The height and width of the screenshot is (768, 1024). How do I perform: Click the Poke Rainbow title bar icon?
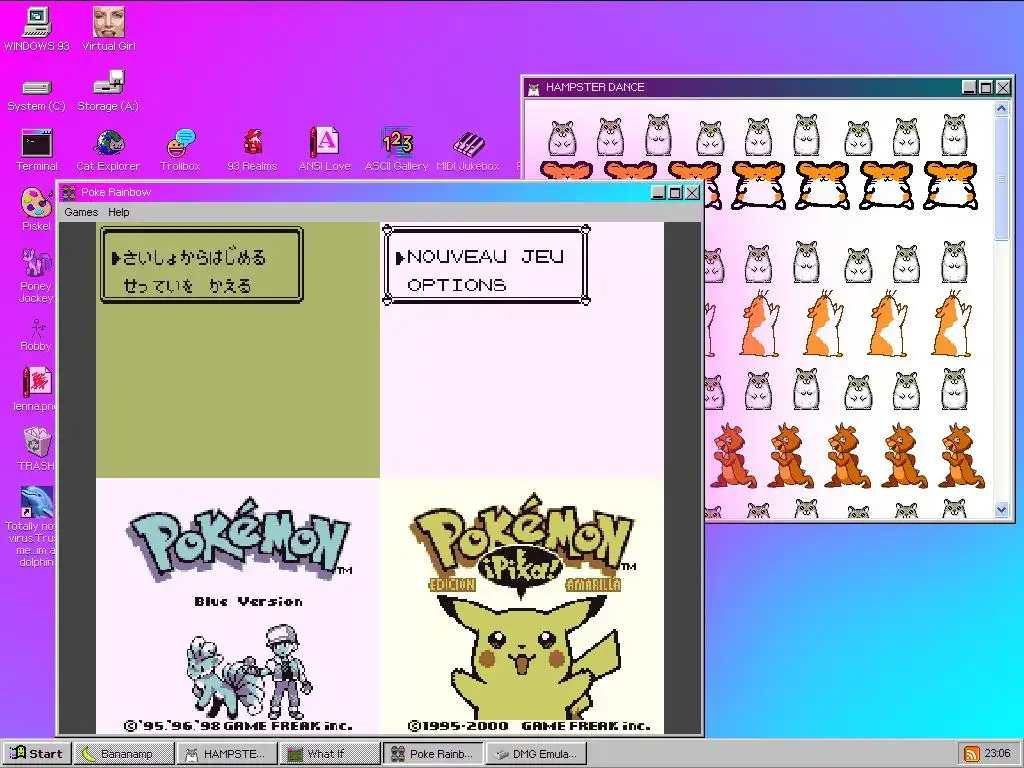coord(68,192)
